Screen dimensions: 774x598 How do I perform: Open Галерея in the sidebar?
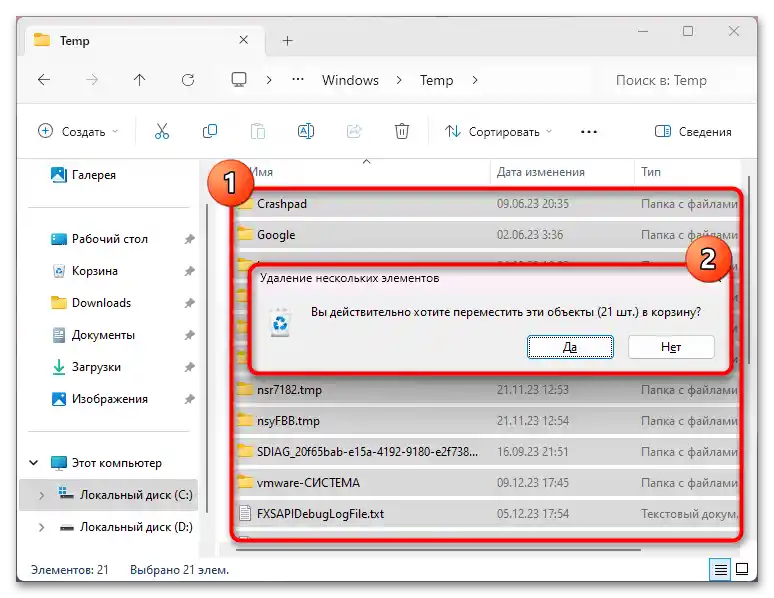pos(83,175)
